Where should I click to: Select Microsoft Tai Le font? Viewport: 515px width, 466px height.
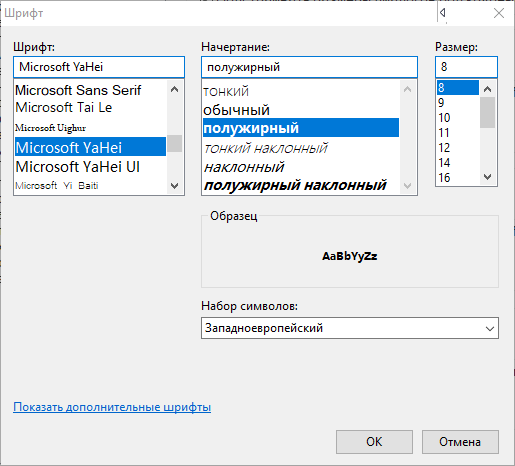pos(90,108)
